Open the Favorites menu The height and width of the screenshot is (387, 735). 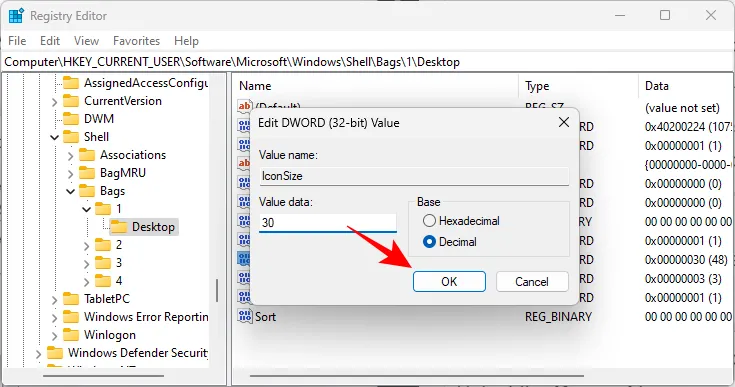click(x=136, y=41)
